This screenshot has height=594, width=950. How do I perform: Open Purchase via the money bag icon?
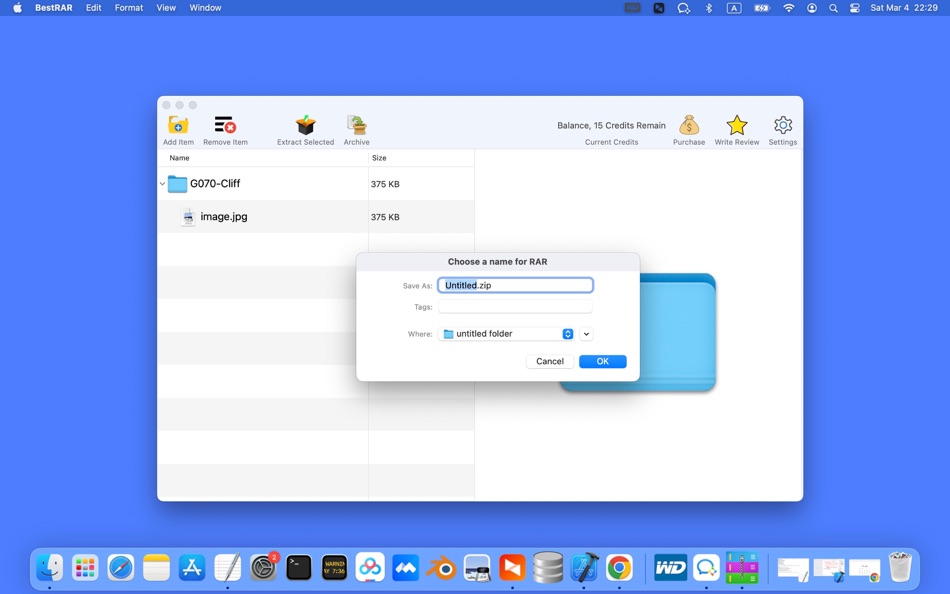tap(688, 124)
